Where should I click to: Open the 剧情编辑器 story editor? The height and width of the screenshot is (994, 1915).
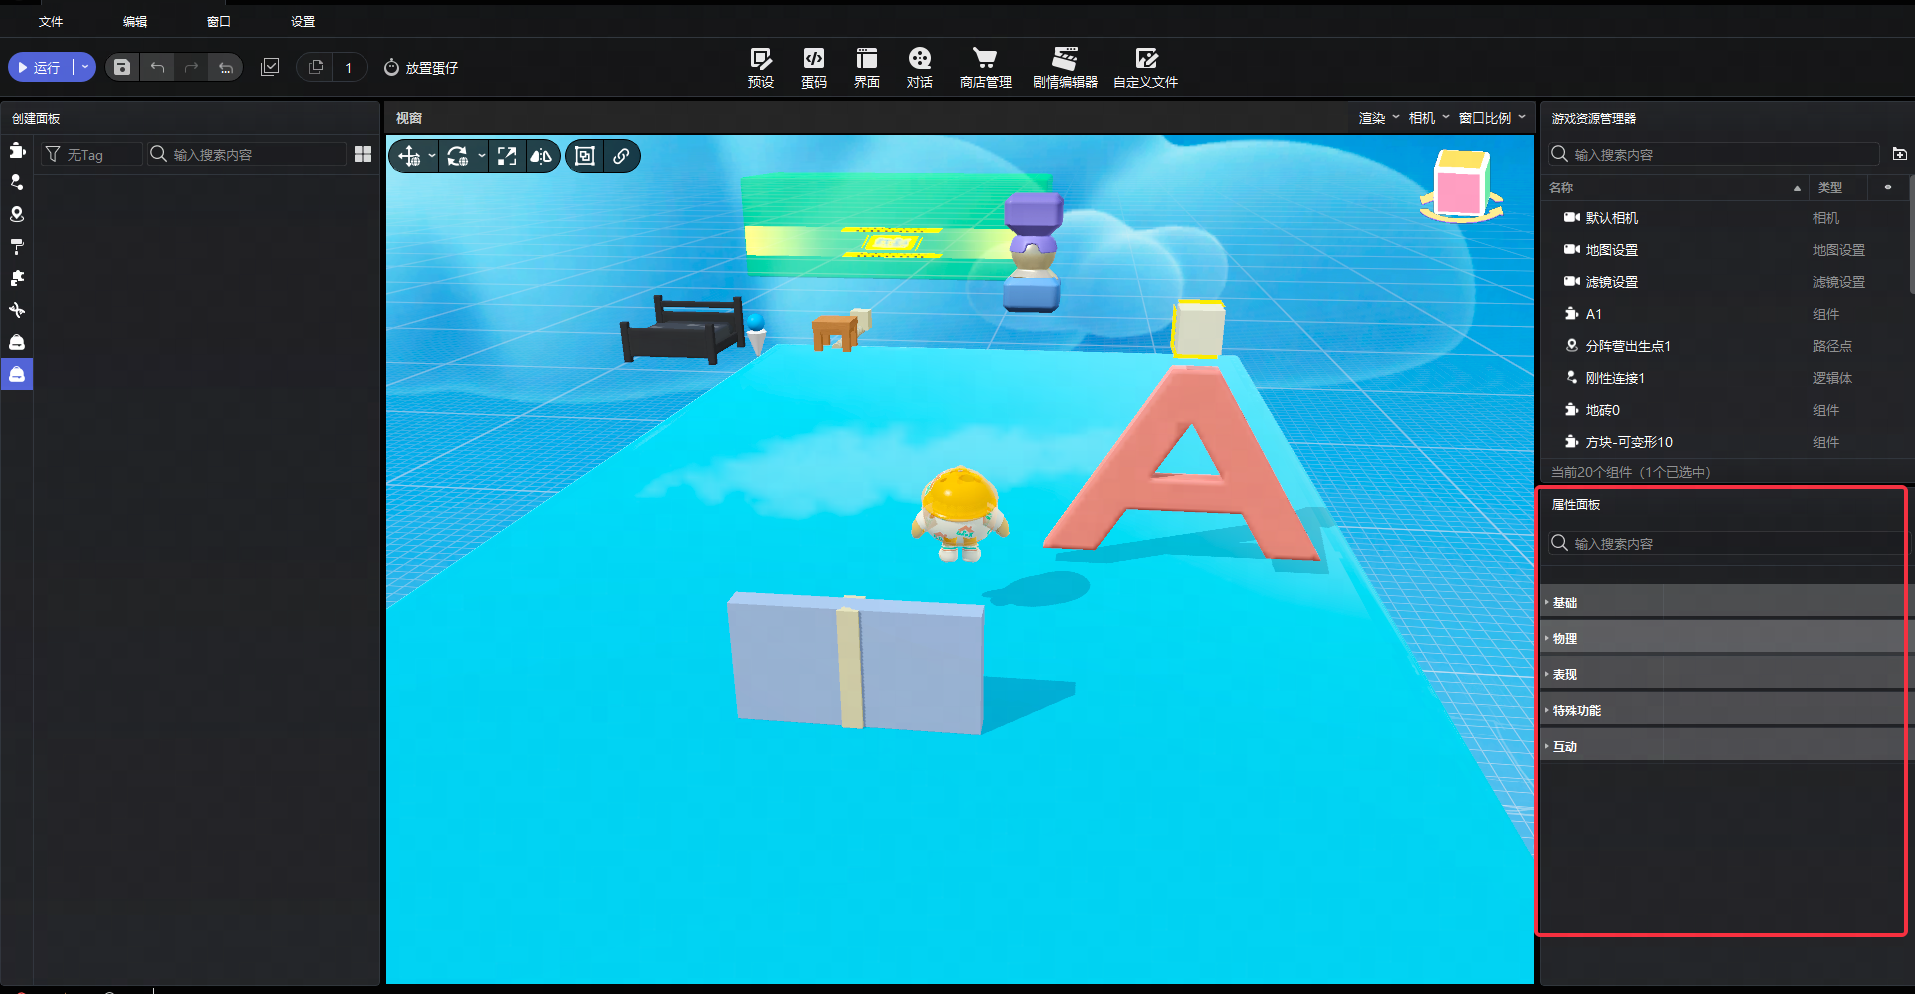tap(1065, 68)
